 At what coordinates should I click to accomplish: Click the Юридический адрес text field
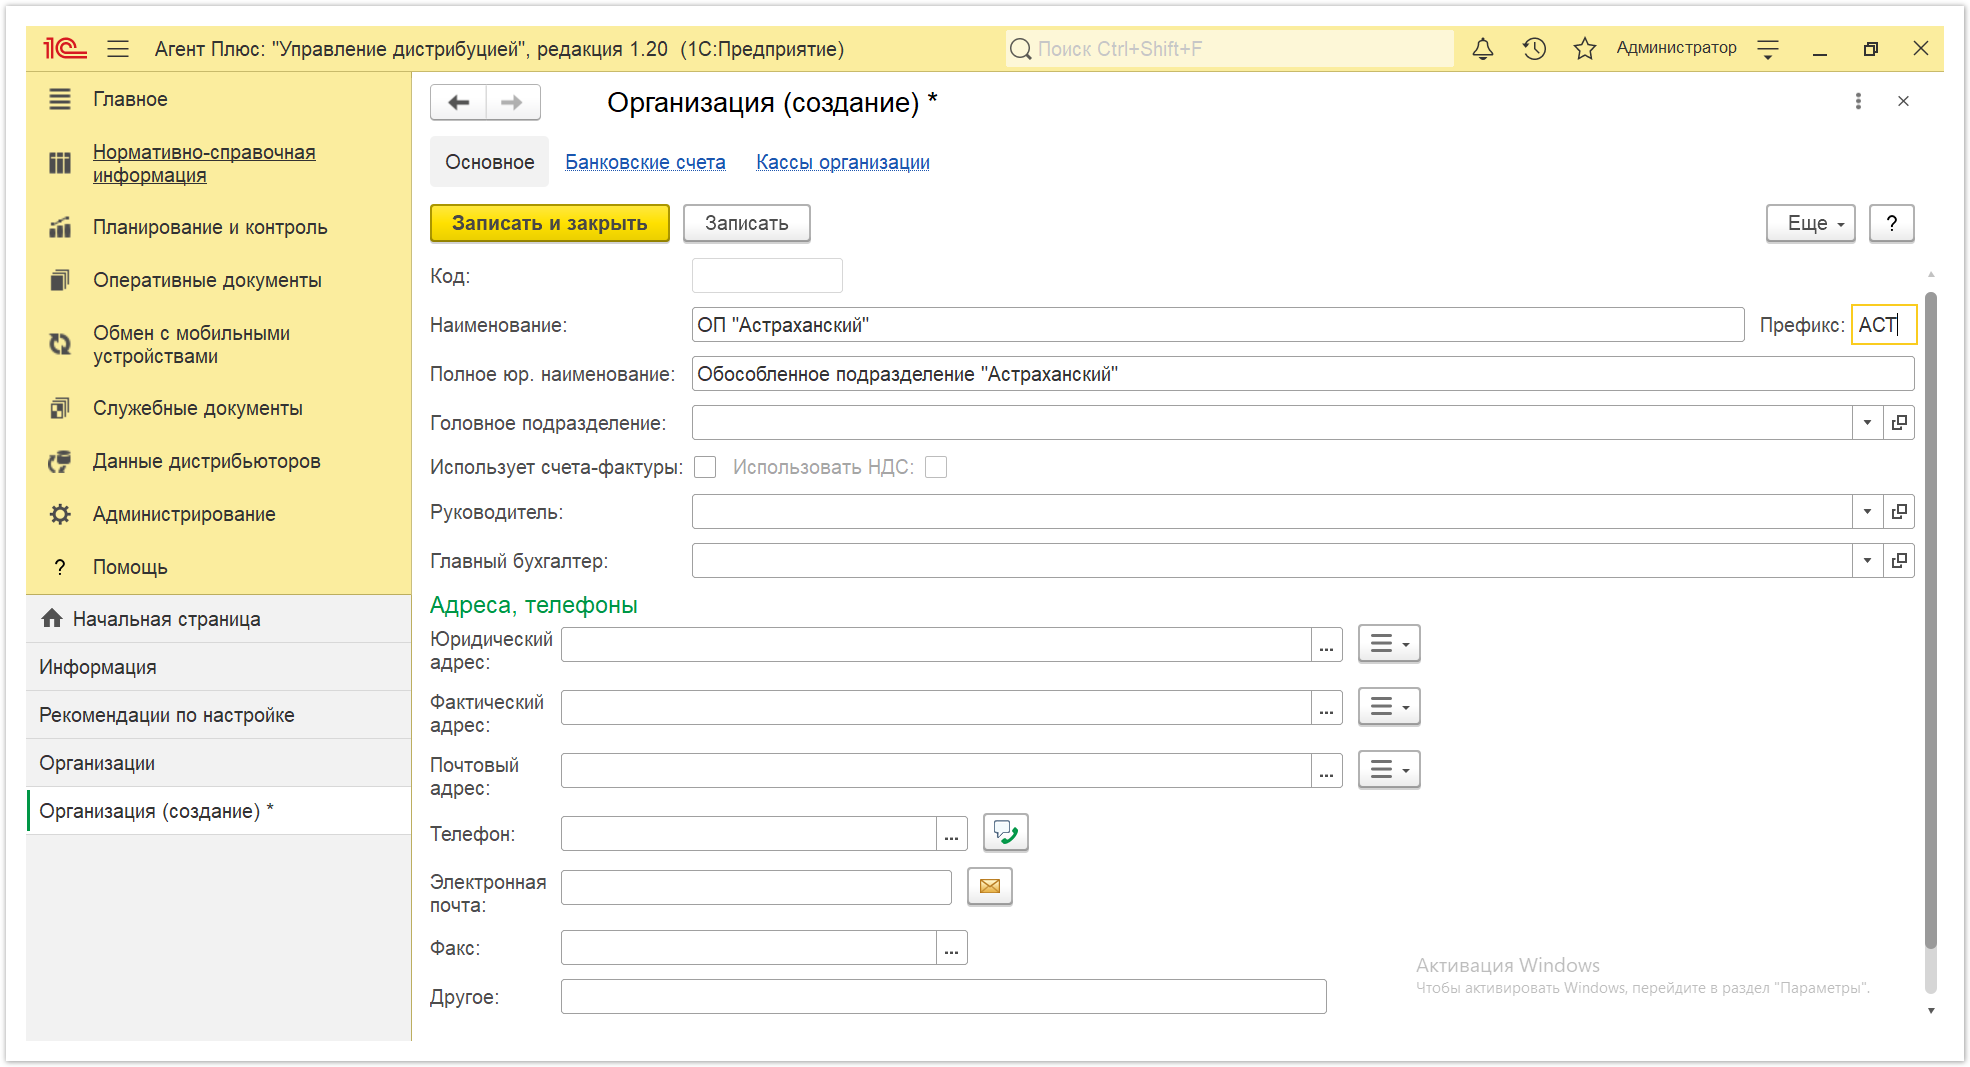pos(936,645)
